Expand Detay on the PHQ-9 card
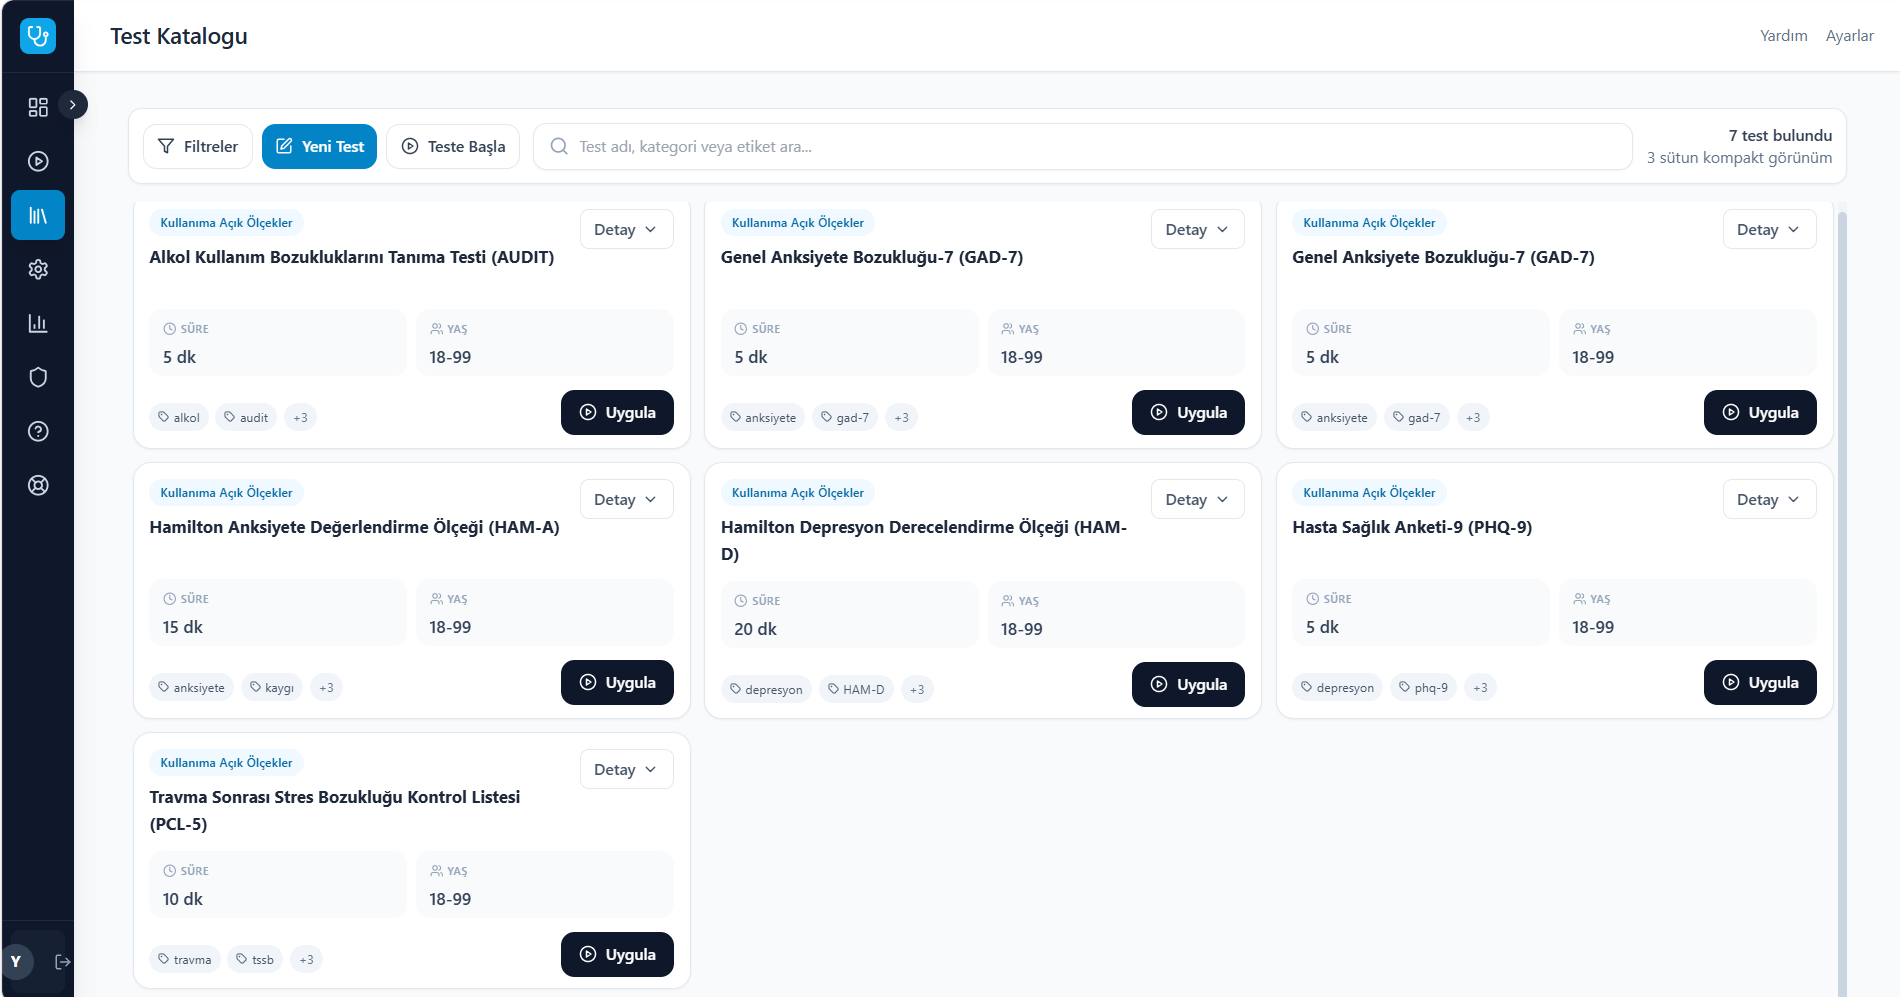This screenshot has height=997, width=1900. 1769,499
